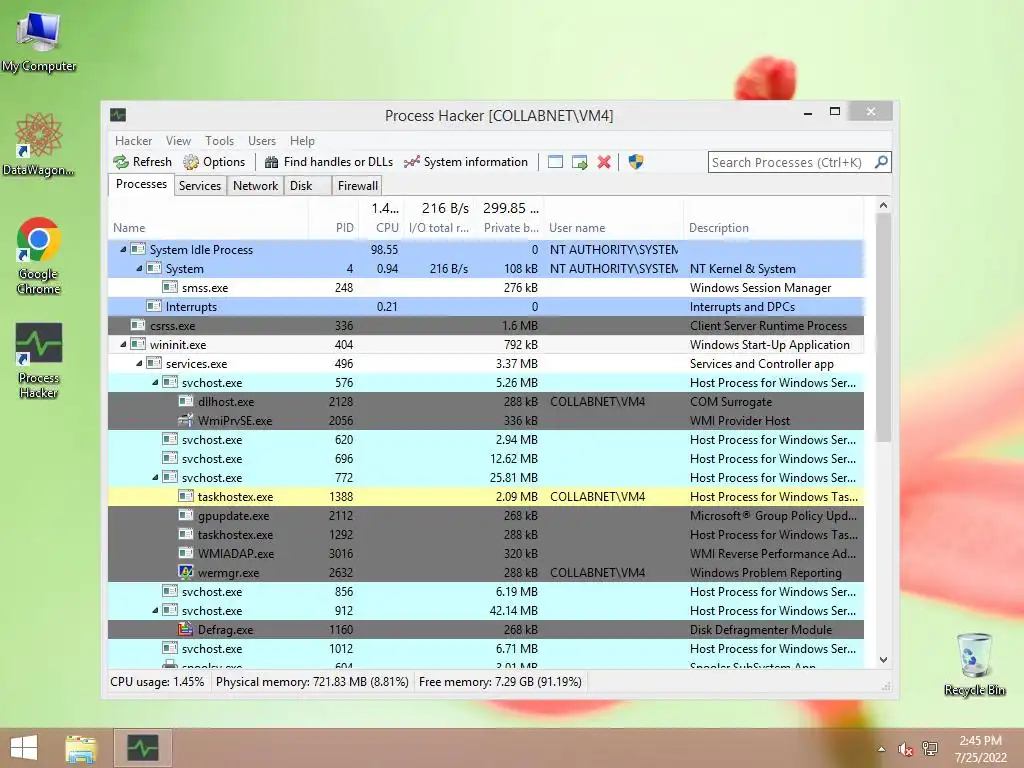Click the process list vertical scrollbar thumb
1024x768 pixels.
coord(883,328)
